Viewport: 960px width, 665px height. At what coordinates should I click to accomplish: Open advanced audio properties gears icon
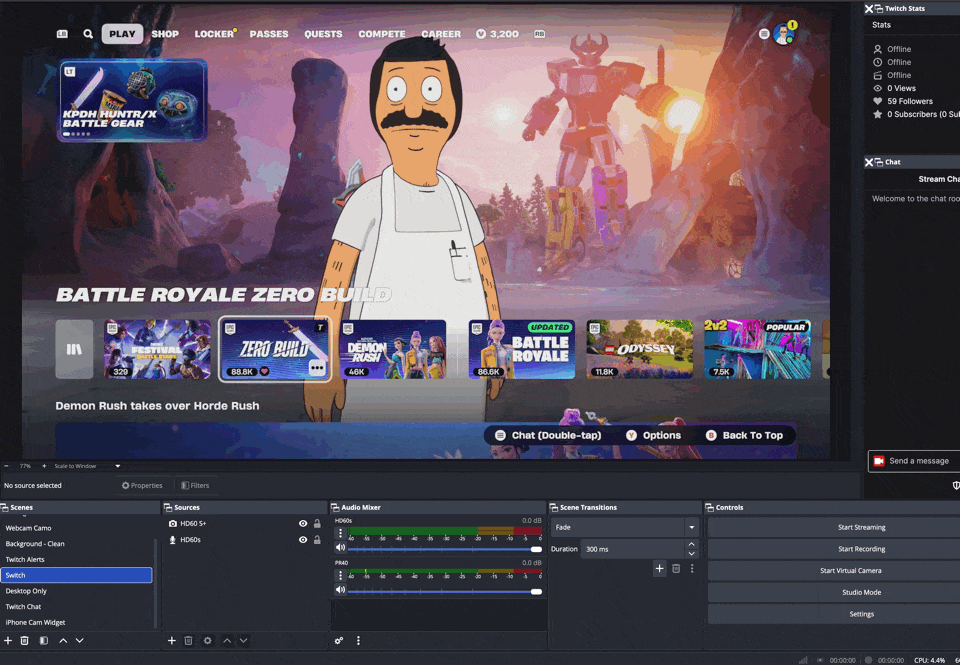point(339,640)
